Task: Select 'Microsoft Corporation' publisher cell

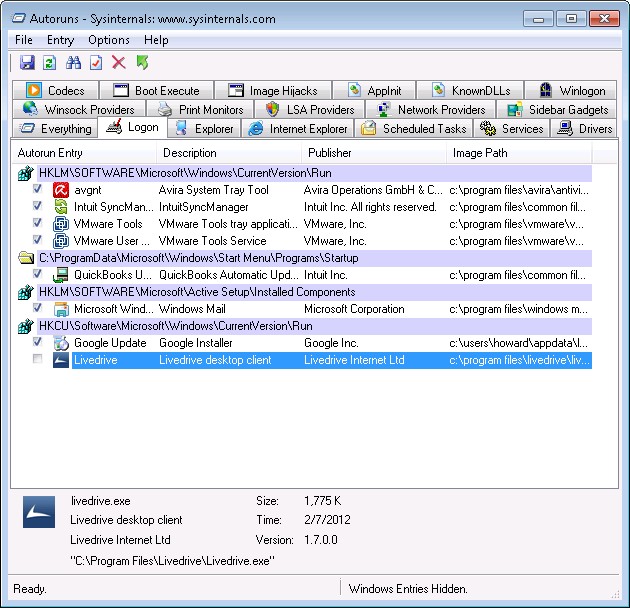Action: [354, 309]
